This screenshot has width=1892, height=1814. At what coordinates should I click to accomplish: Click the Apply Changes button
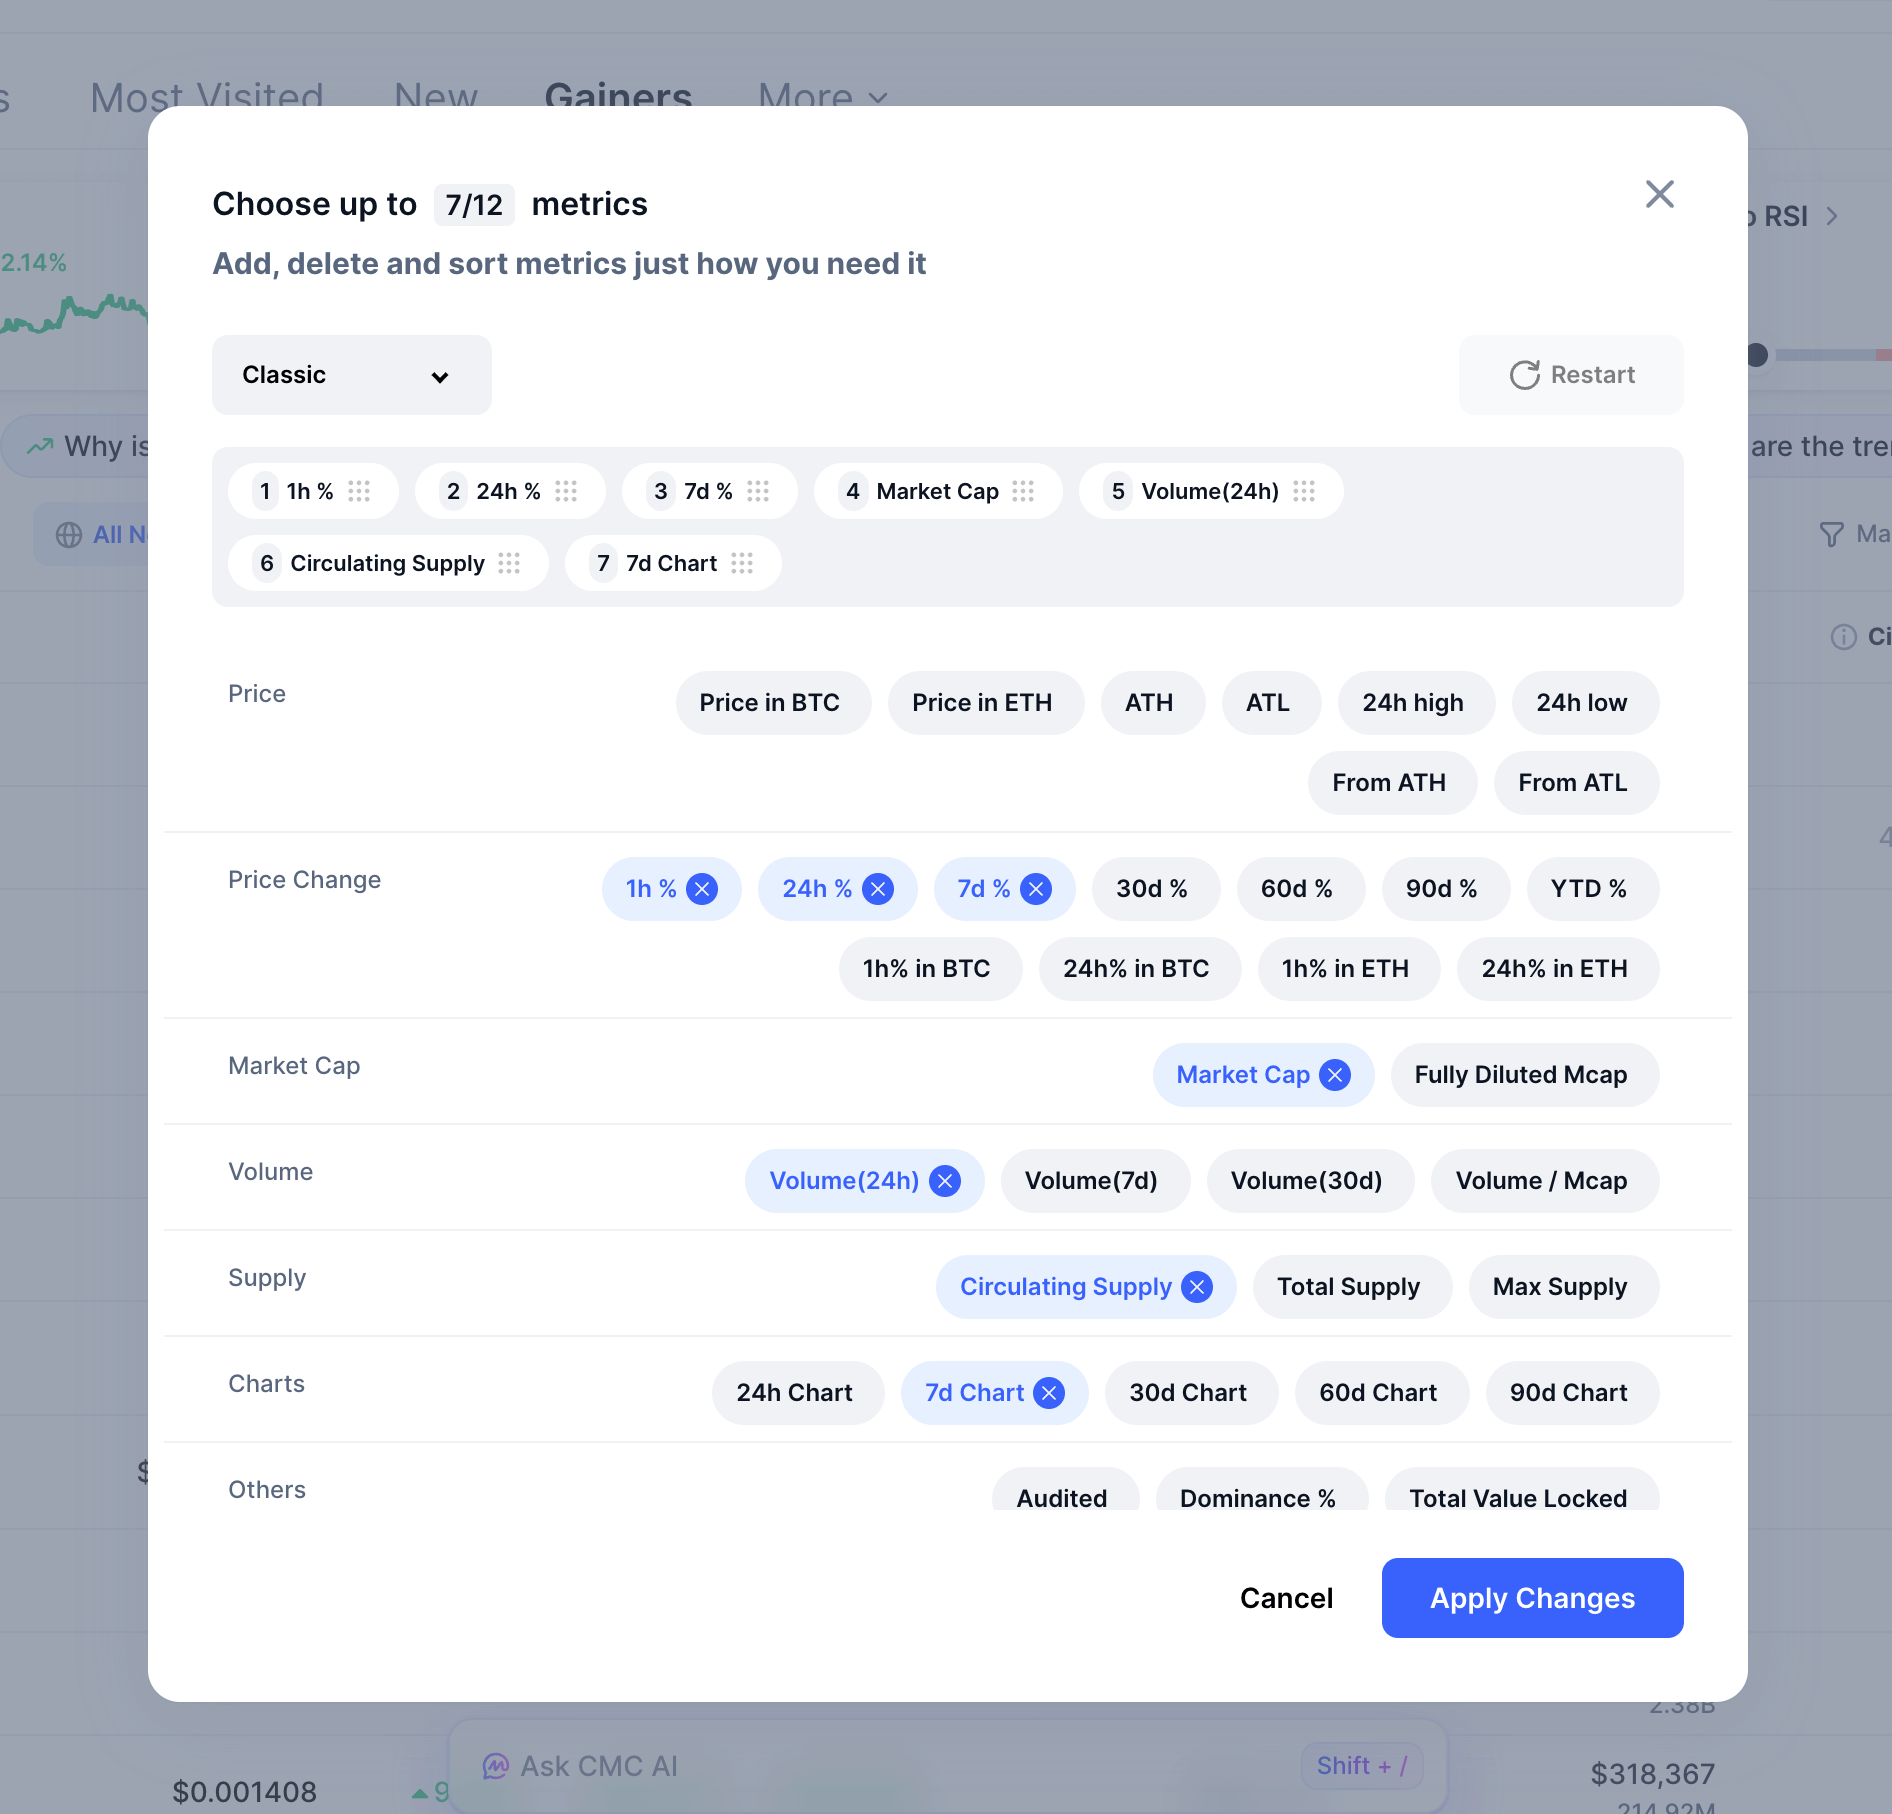click(1532, 1598)
